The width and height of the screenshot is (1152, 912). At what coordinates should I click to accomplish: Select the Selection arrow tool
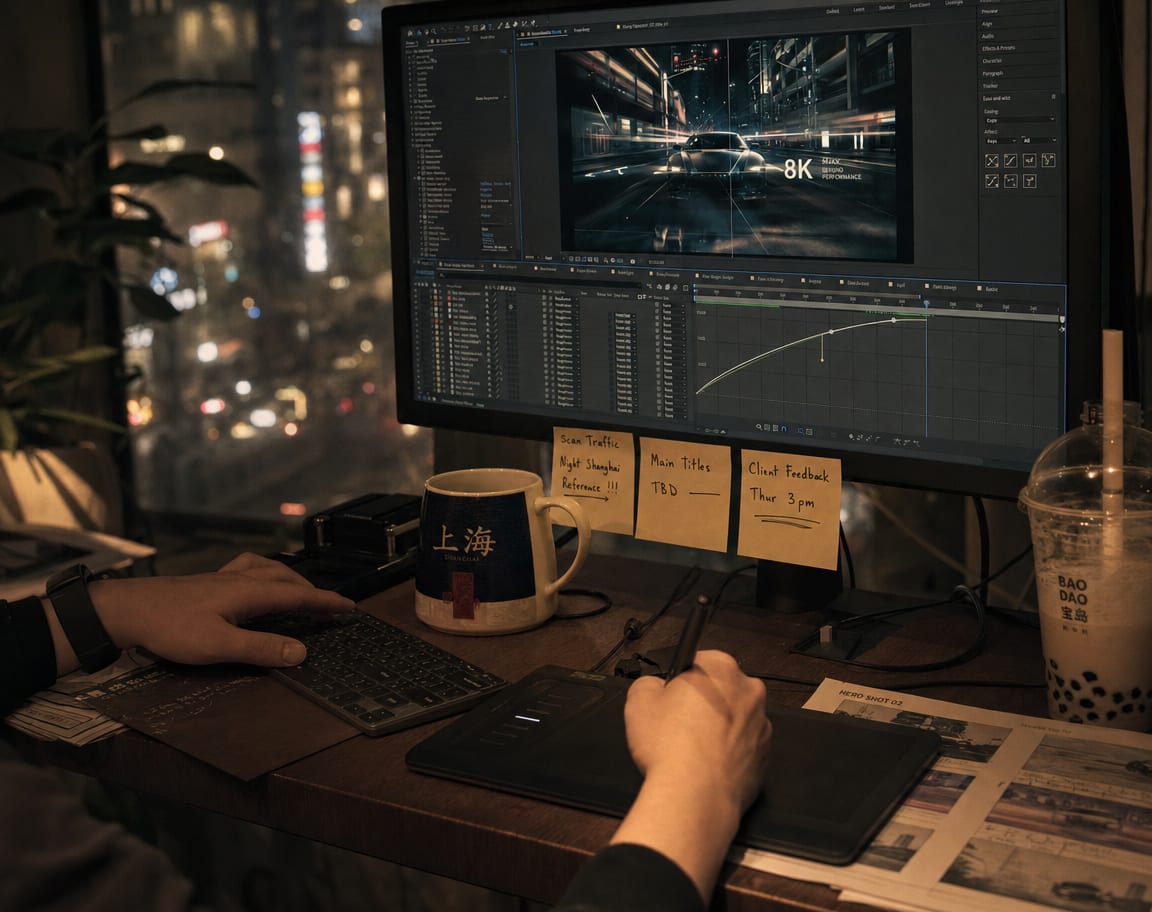click(x=420, y=32)
